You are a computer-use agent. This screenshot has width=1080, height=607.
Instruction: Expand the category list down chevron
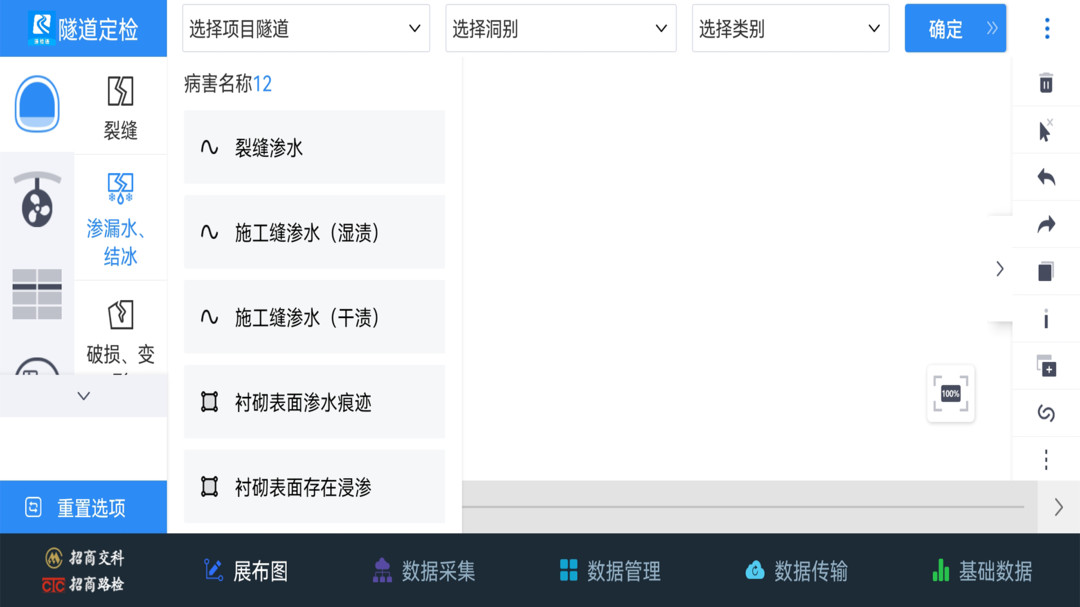pos(84,396)
